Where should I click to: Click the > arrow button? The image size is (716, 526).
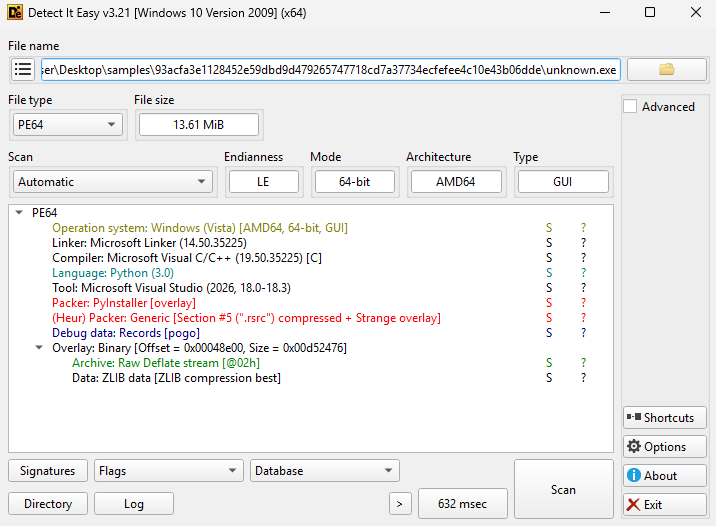pyautogui.click(x=400, y=504)
